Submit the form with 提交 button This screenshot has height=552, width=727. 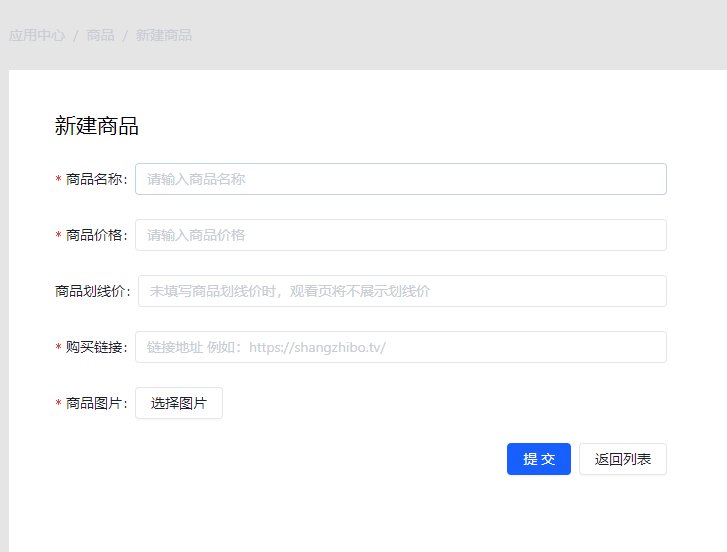point(539,459)
